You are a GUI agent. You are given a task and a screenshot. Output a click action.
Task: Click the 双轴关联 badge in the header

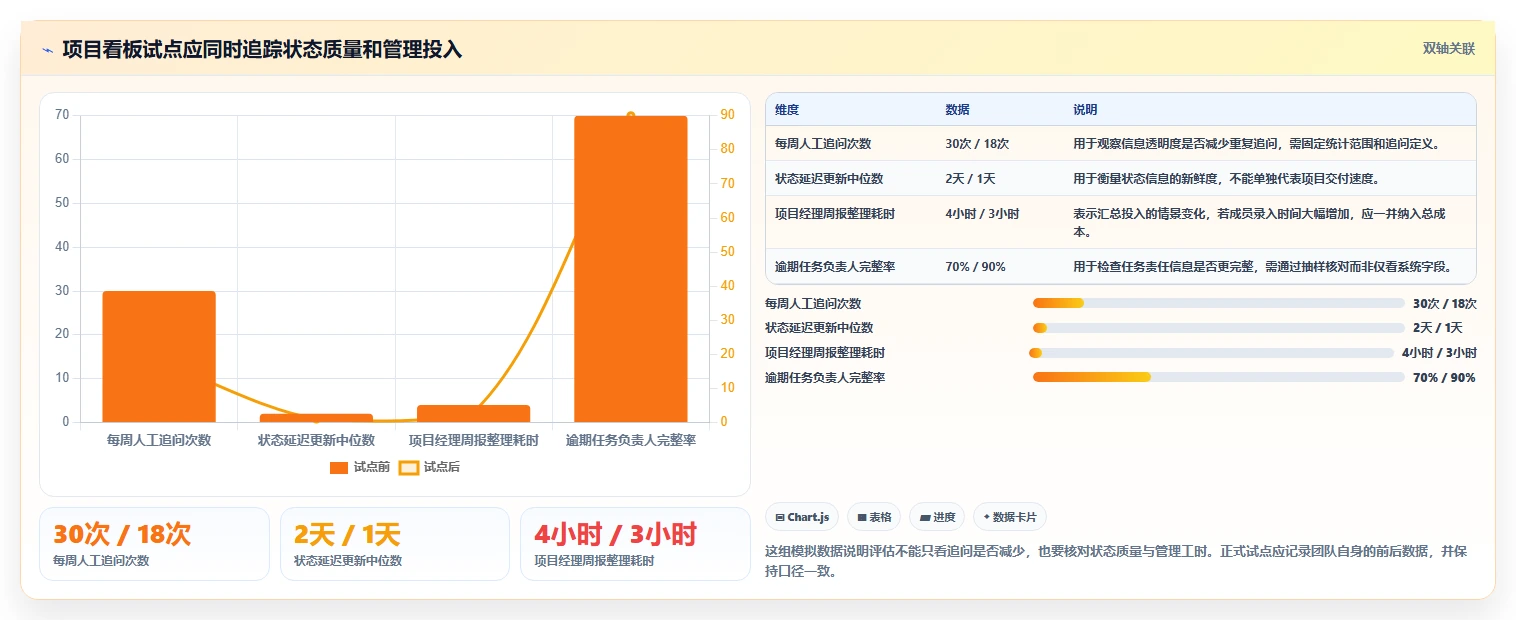pos(1449,48)
